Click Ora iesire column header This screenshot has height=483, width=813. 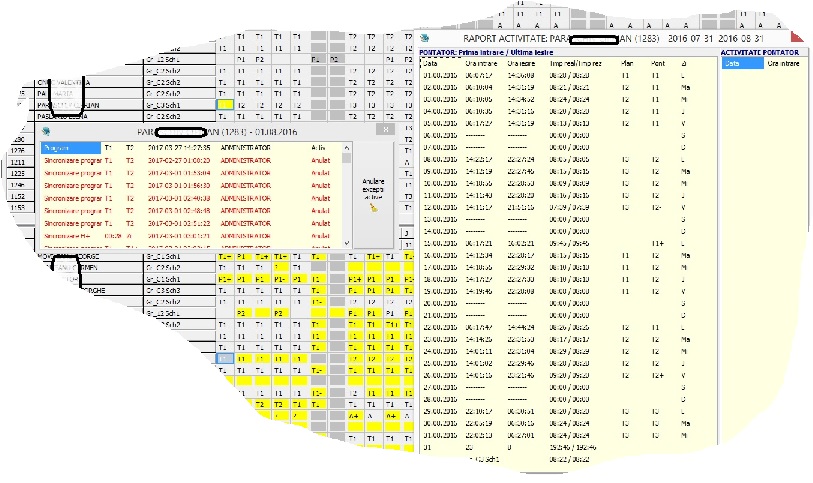(521, 64)
